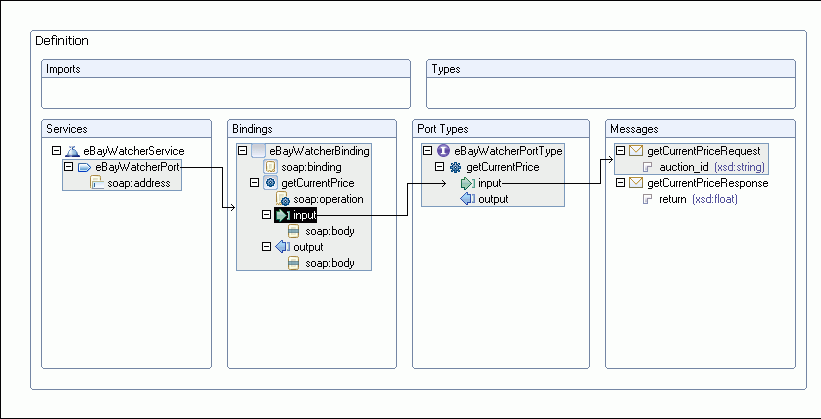Click the eBayWatcherPort port icon
The height and width of the screenshot is (419, 821).
pos(84,167)
